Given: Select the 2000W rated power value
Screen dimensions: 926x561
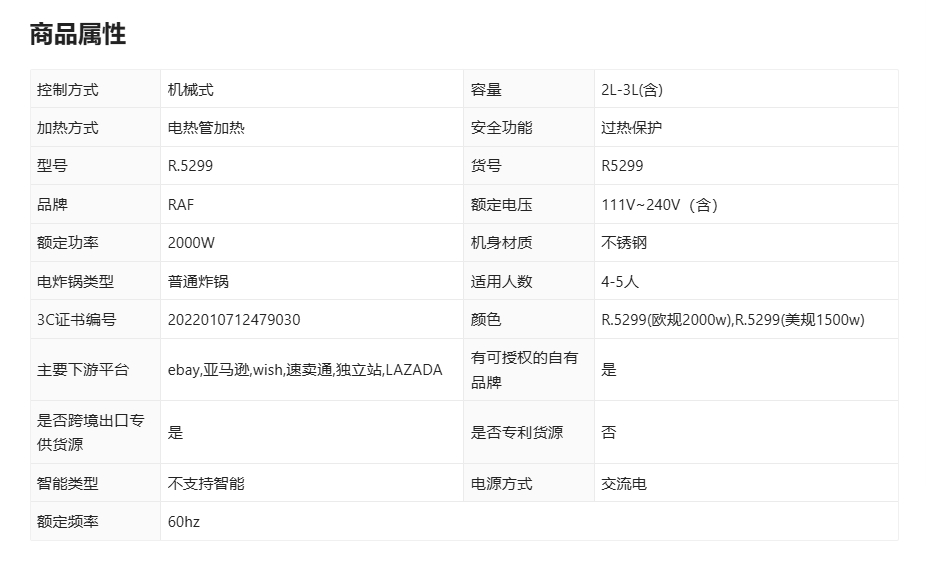Looking at the screenshot, I should (x=191, y=243).
